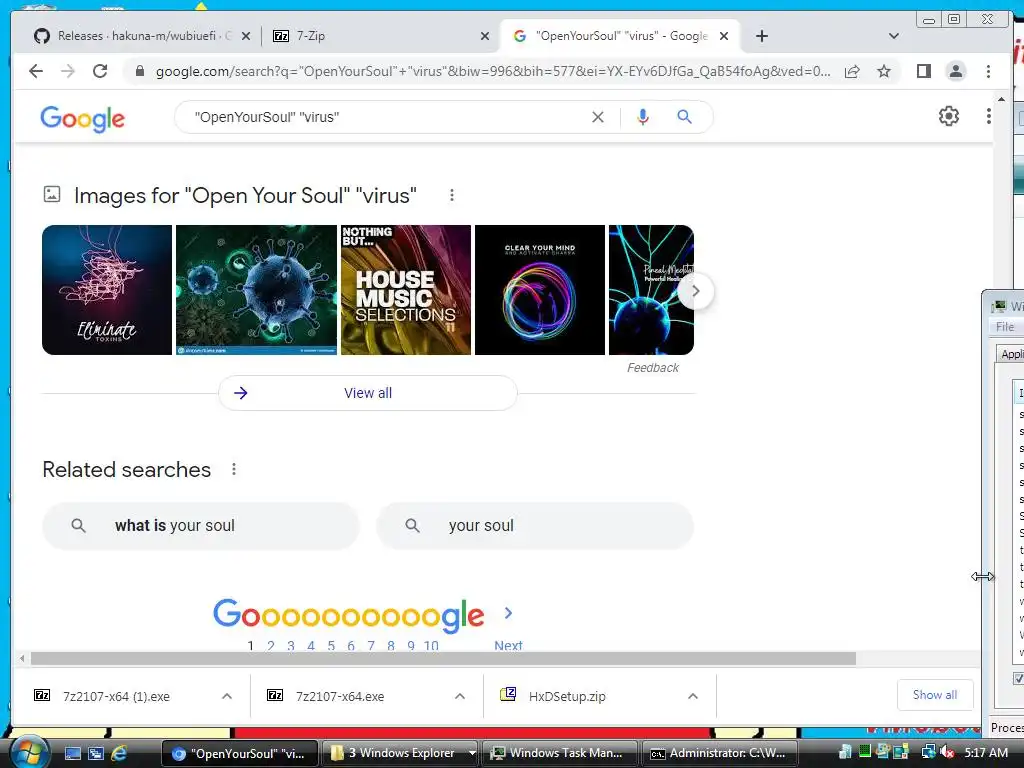Go to results page 10
This screenshot has width=1024, height=768.
pyautogui.click(x=431, y=645)
